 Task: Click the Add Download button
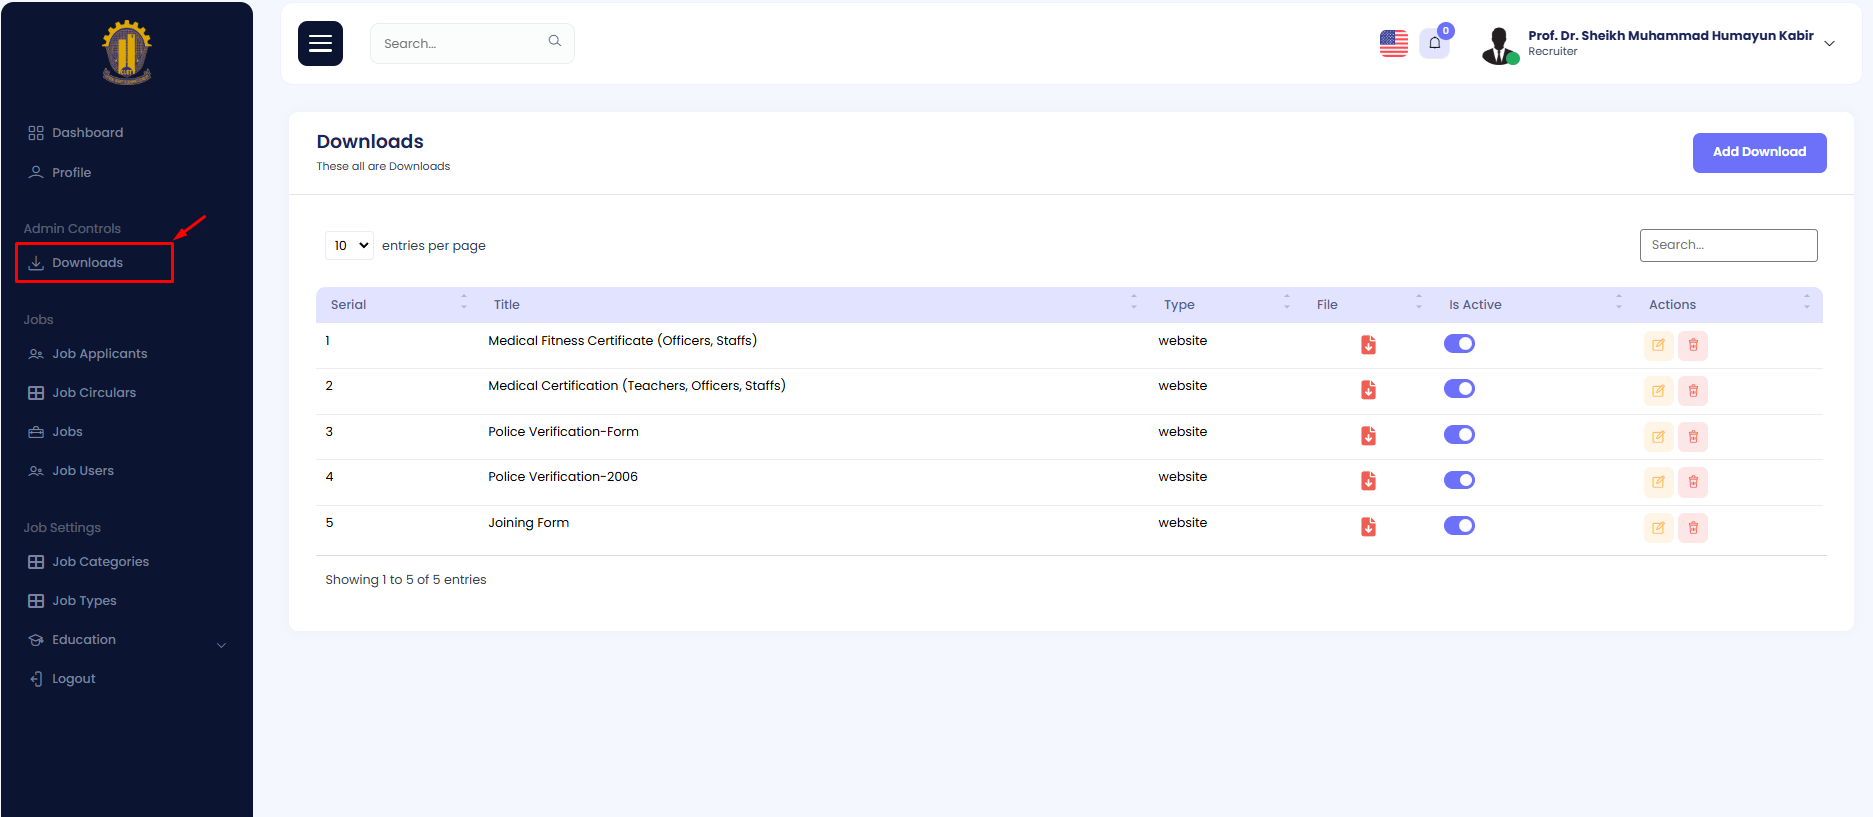tap(1758, 153)
